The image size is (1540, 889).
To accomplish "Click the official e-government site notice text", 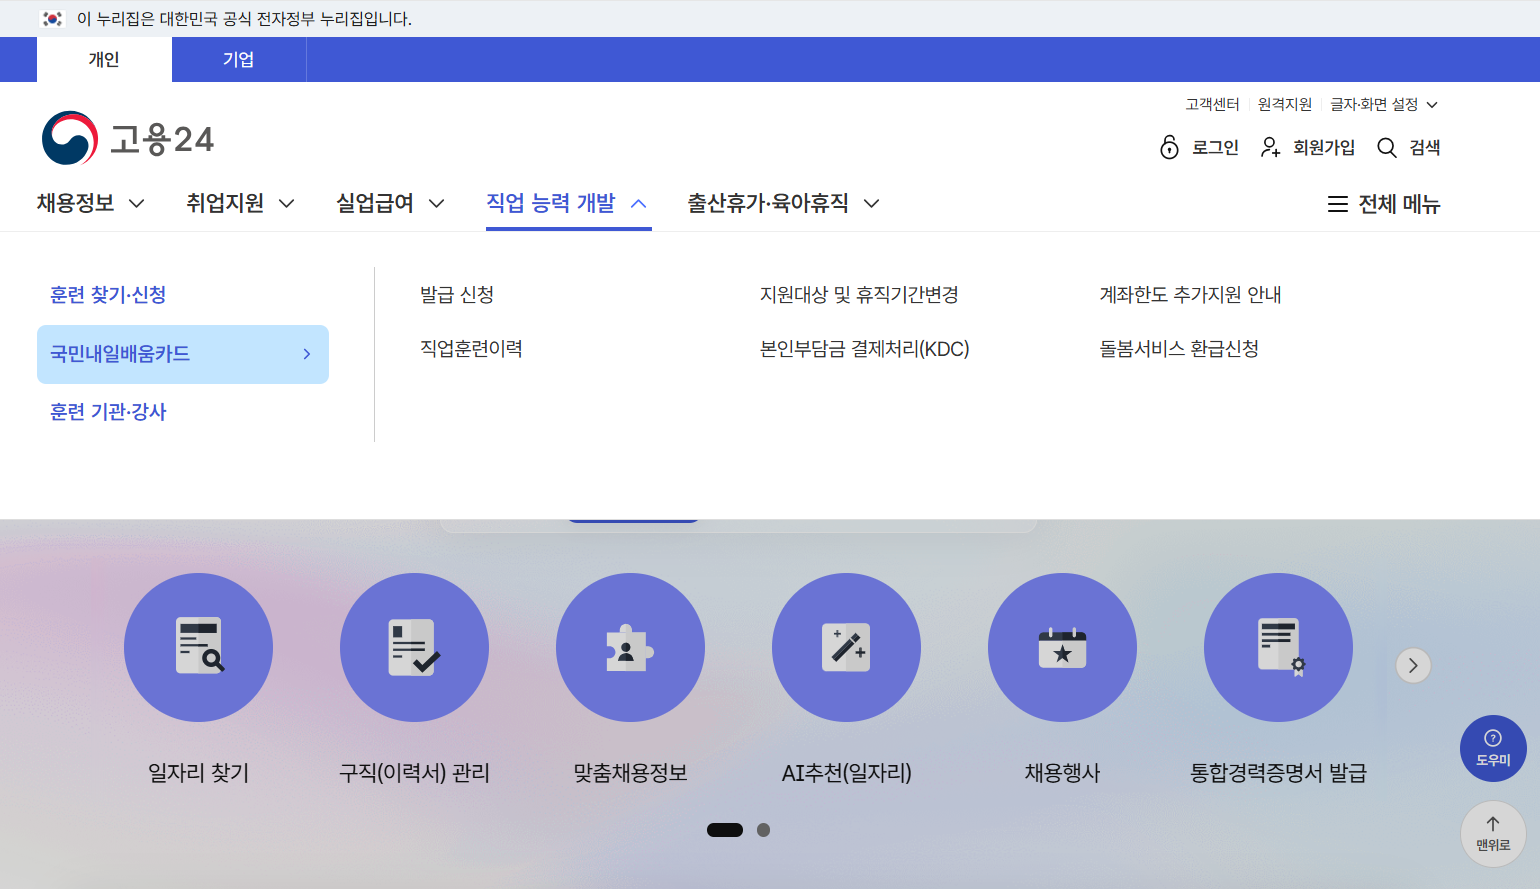I will [x=244, y=19].
